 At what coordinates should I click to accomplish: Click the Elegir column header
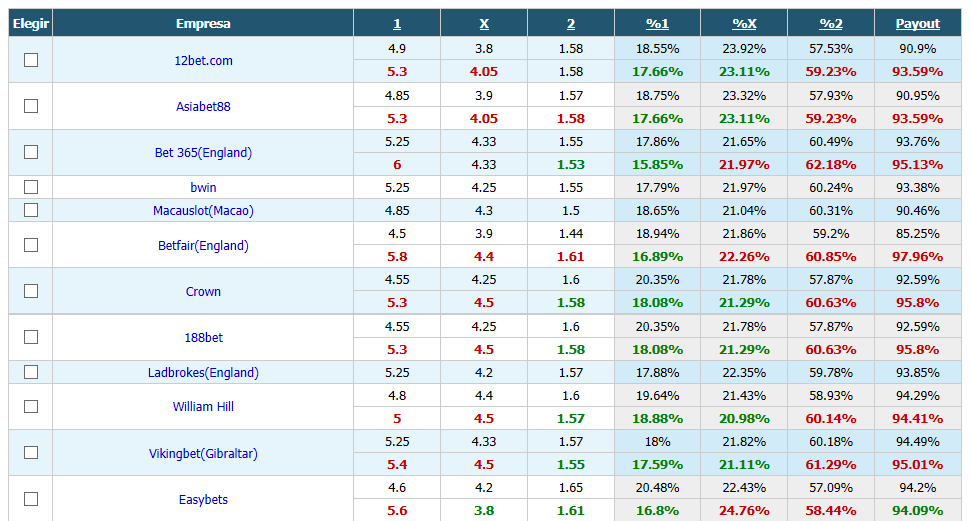pyautogui.click(x=31, y=24)
